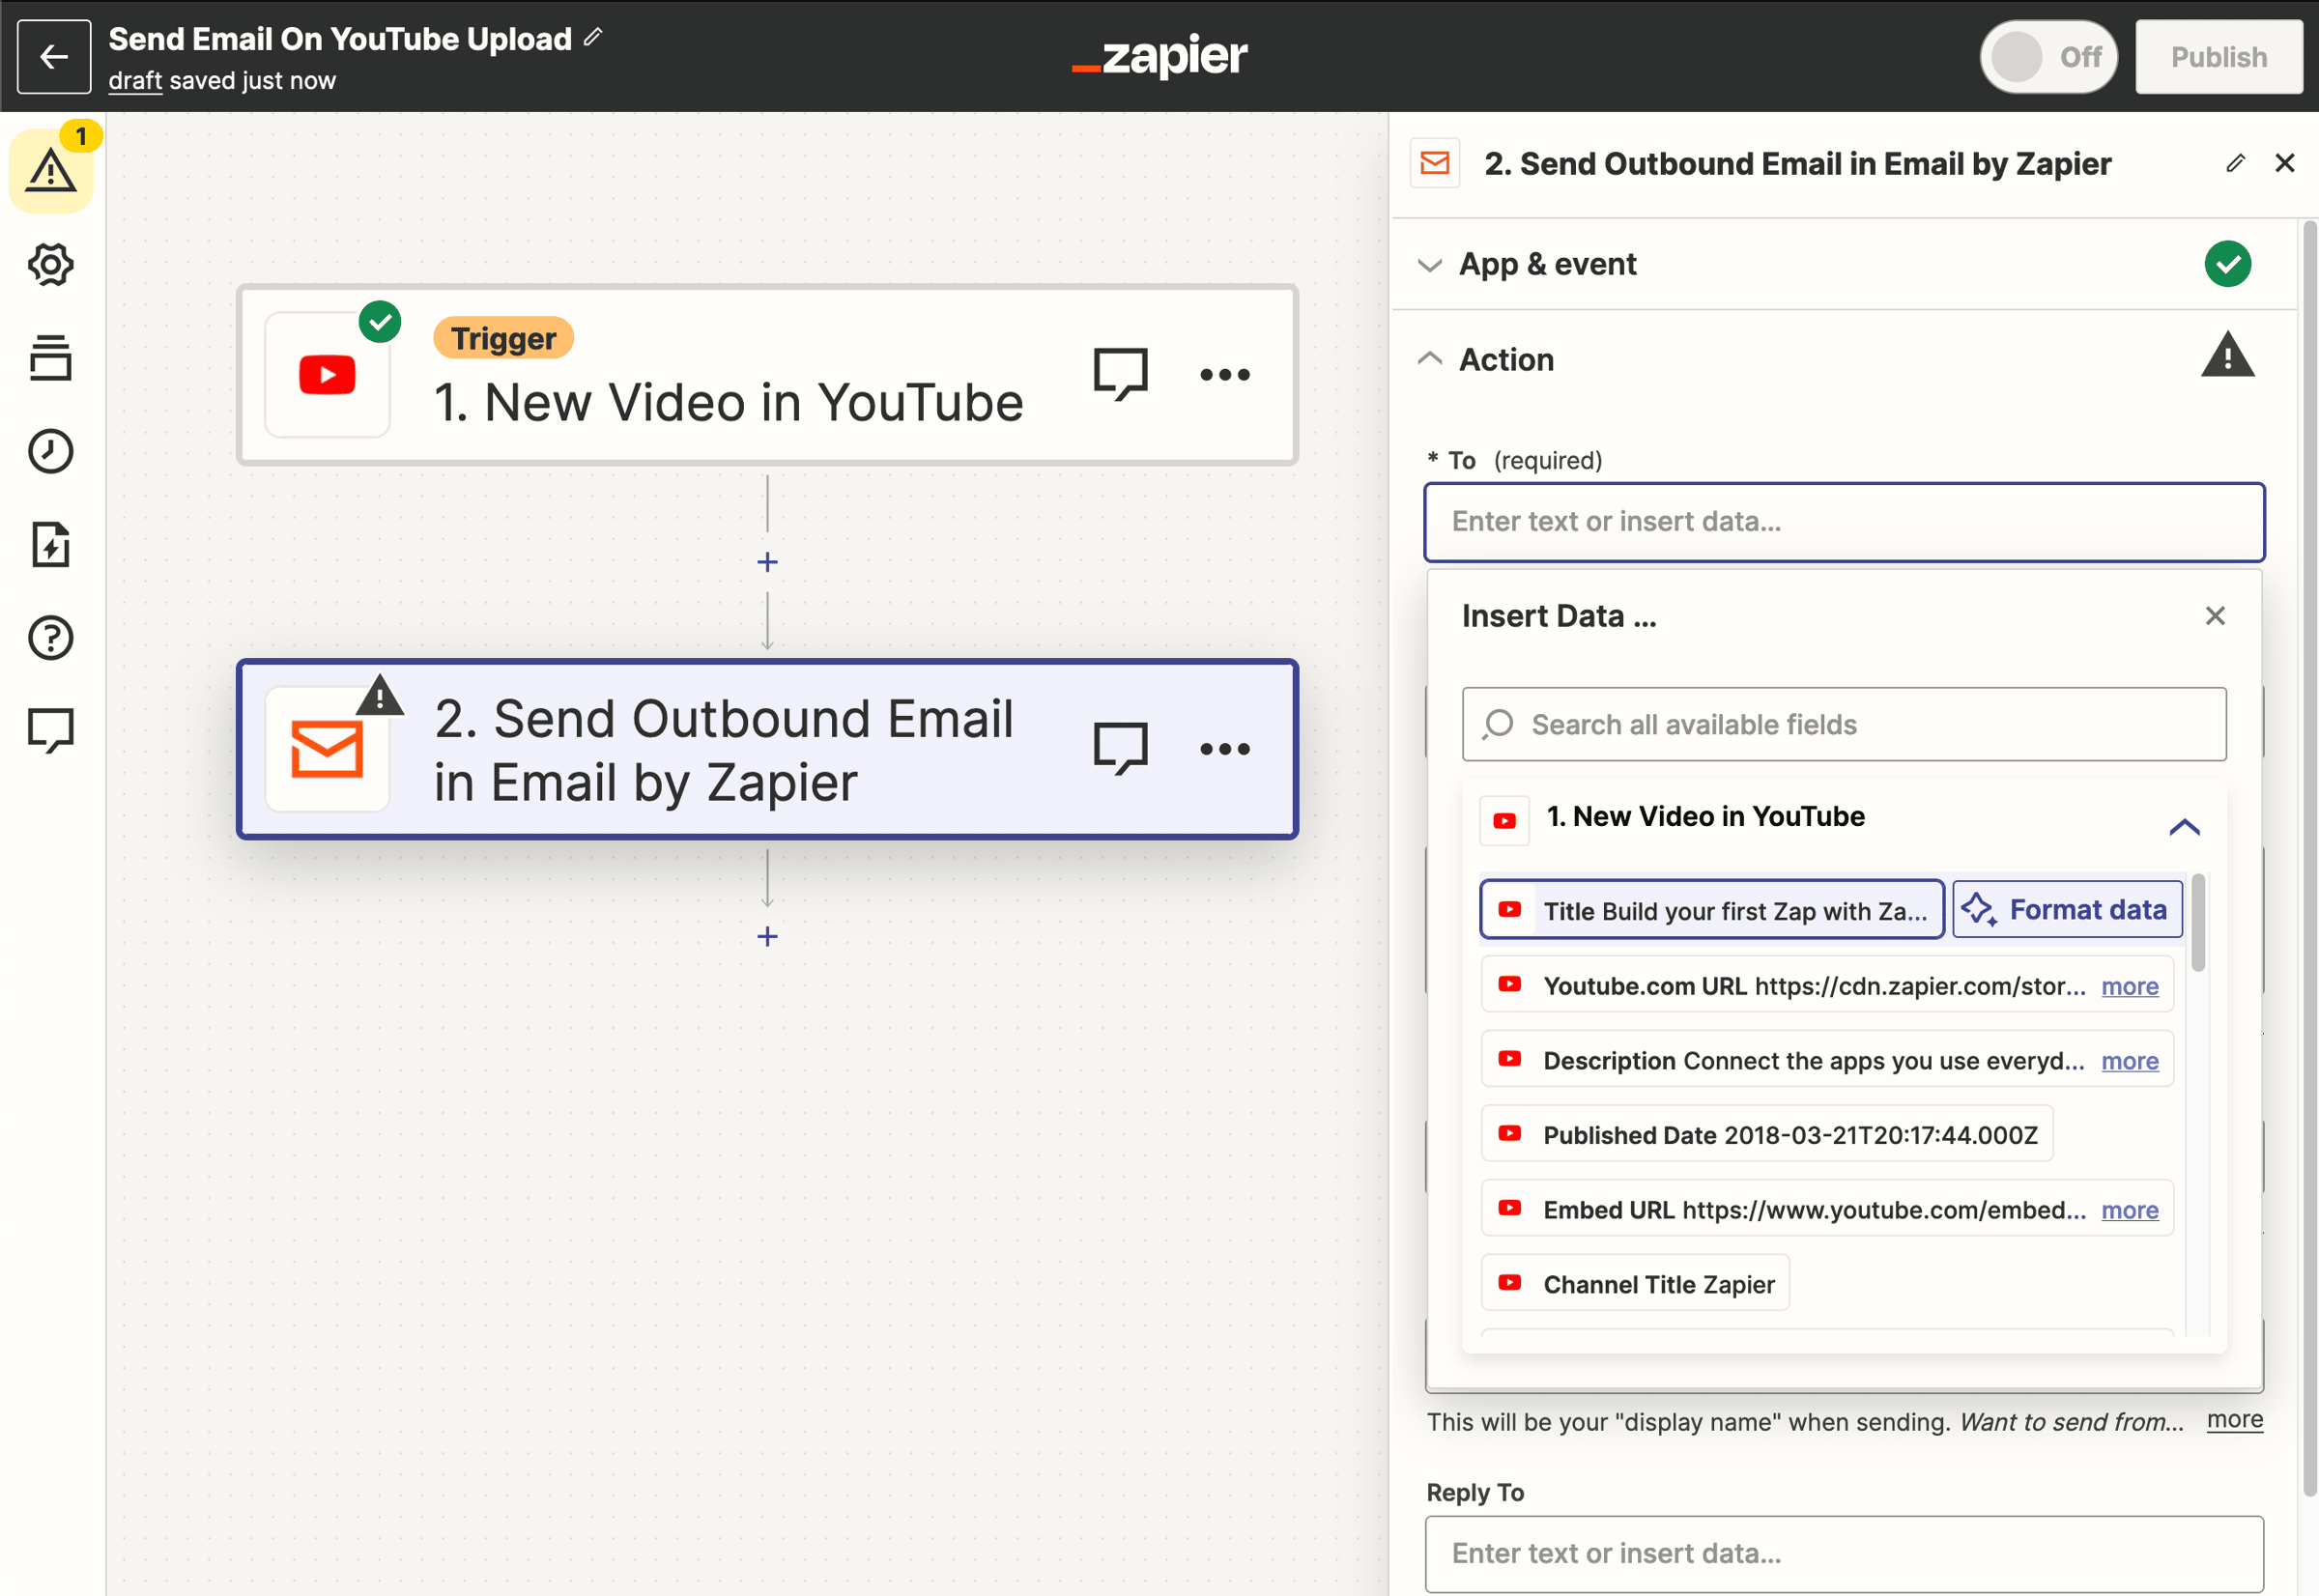This screenshot has width=2319, height=1596.
Task: Expand the App & event section
Action: (1546, 264)
